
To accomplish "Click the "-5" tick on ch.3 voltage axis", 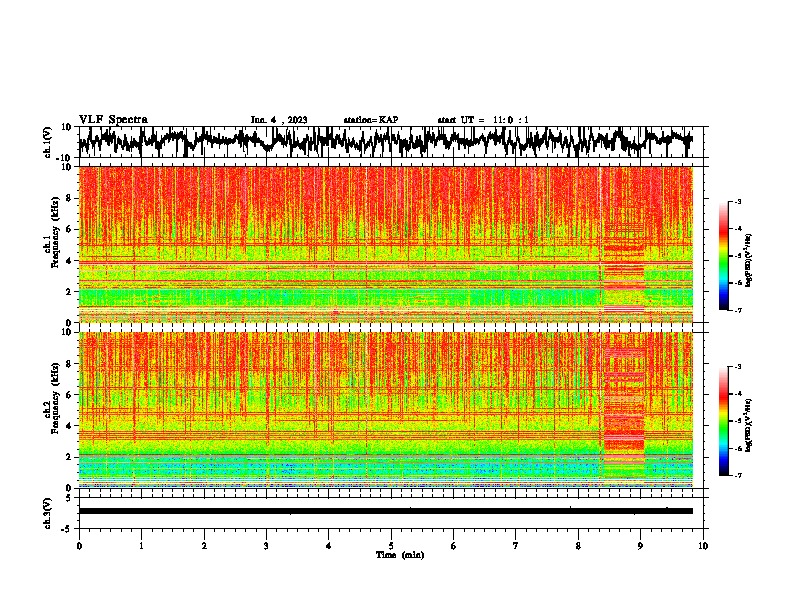I will tap(67, 528).
